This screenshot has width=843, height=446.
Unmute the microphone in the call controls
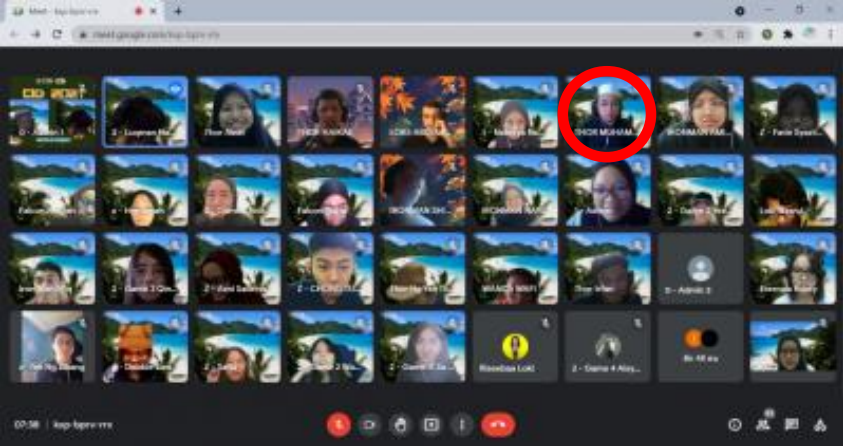pos(339,424)
